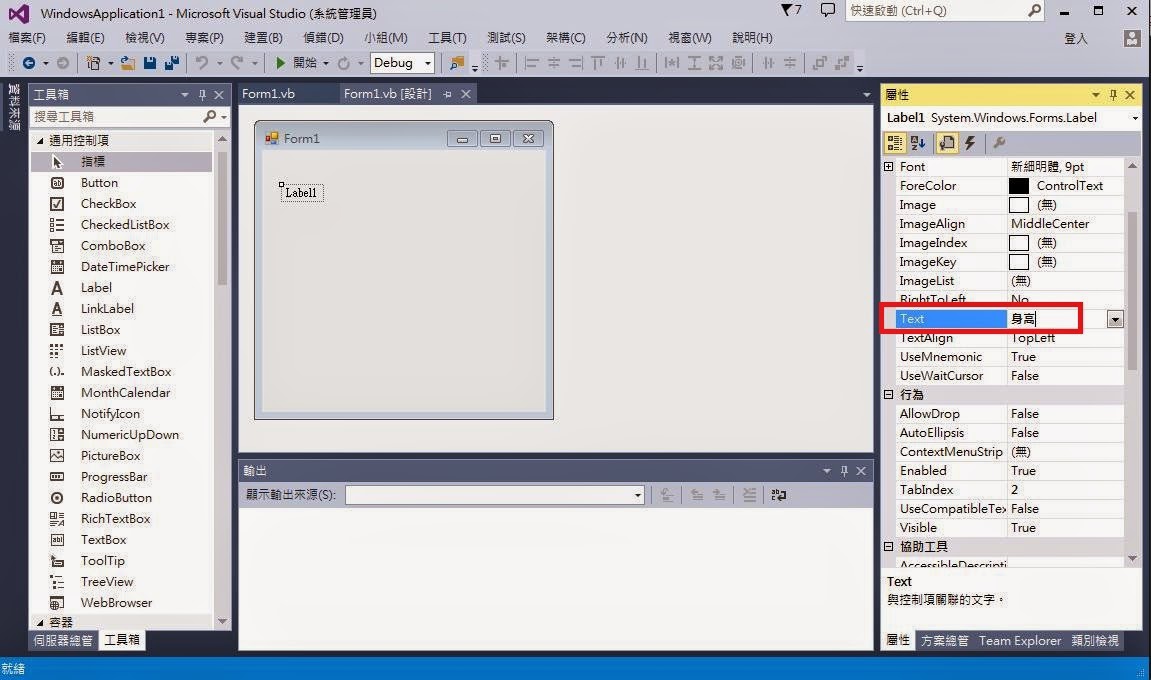The height and width of the screenshot is (680, 1151).
Task: Open the Debug configuration dropdown
Action: [427, 63]
